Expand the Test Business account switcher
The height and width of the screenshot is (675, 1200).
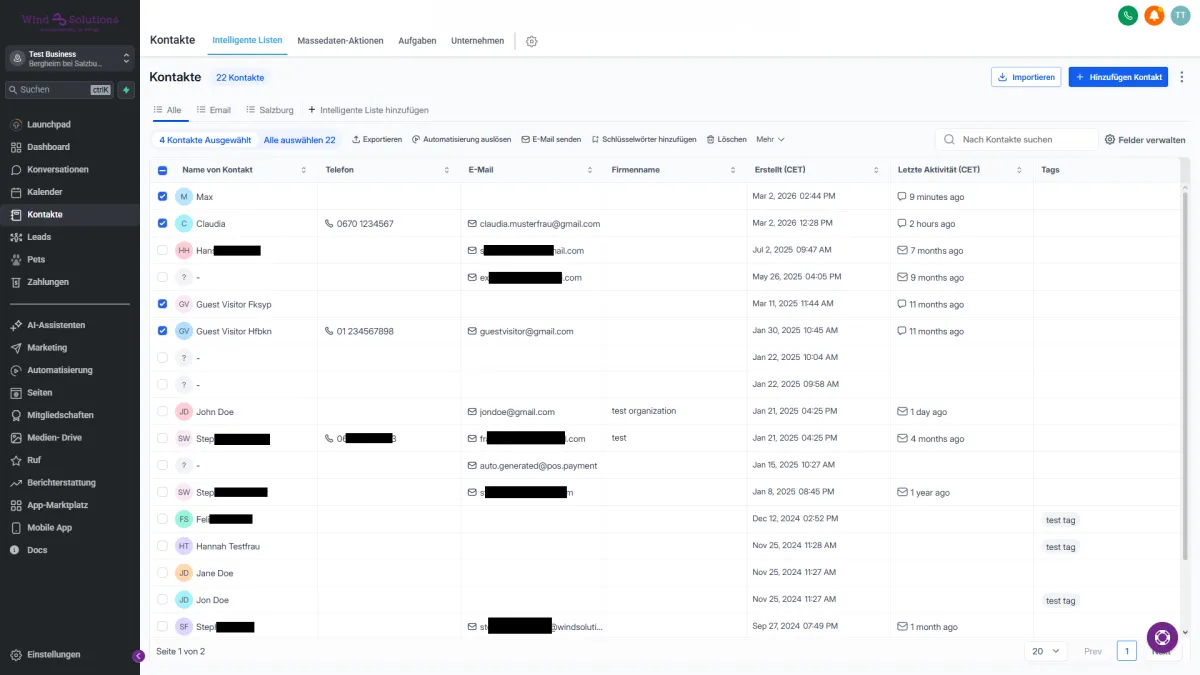point(70,59)
